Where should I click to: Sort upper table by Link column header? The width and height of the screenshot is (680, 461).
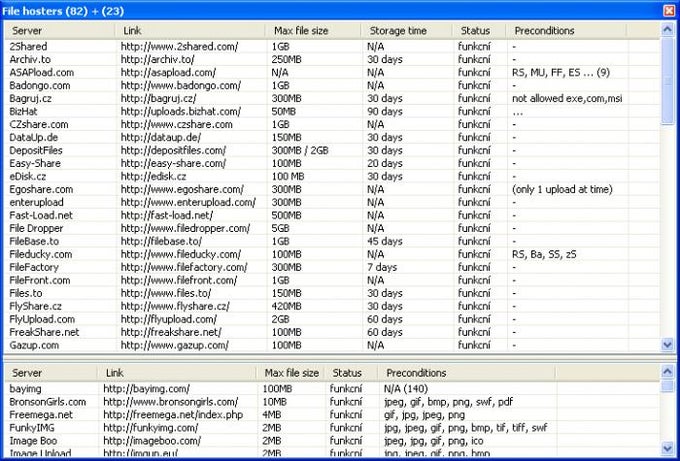click(190, 31)
